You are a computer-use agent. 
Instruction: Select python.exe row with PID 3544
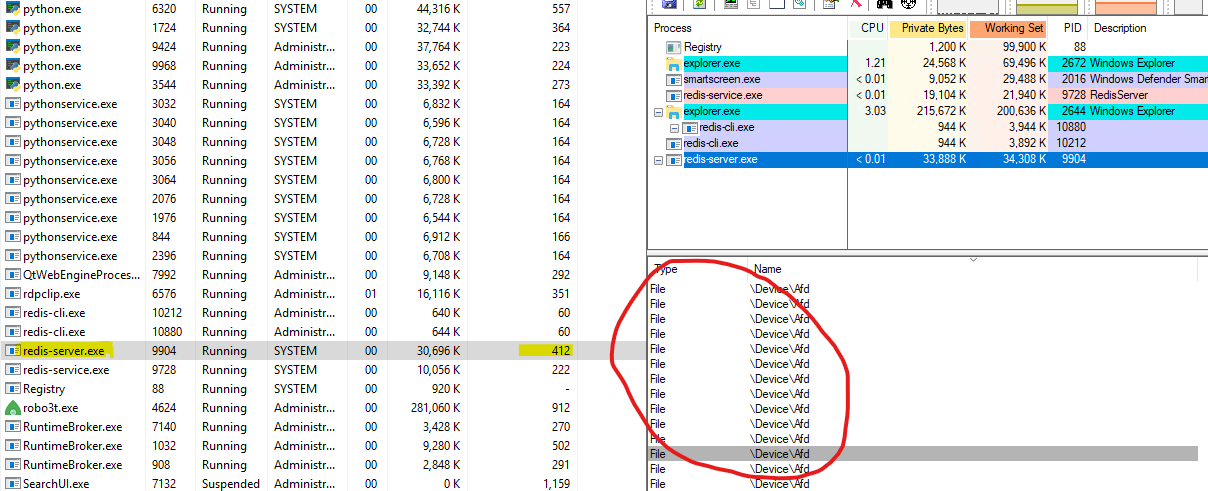[322, 84]
